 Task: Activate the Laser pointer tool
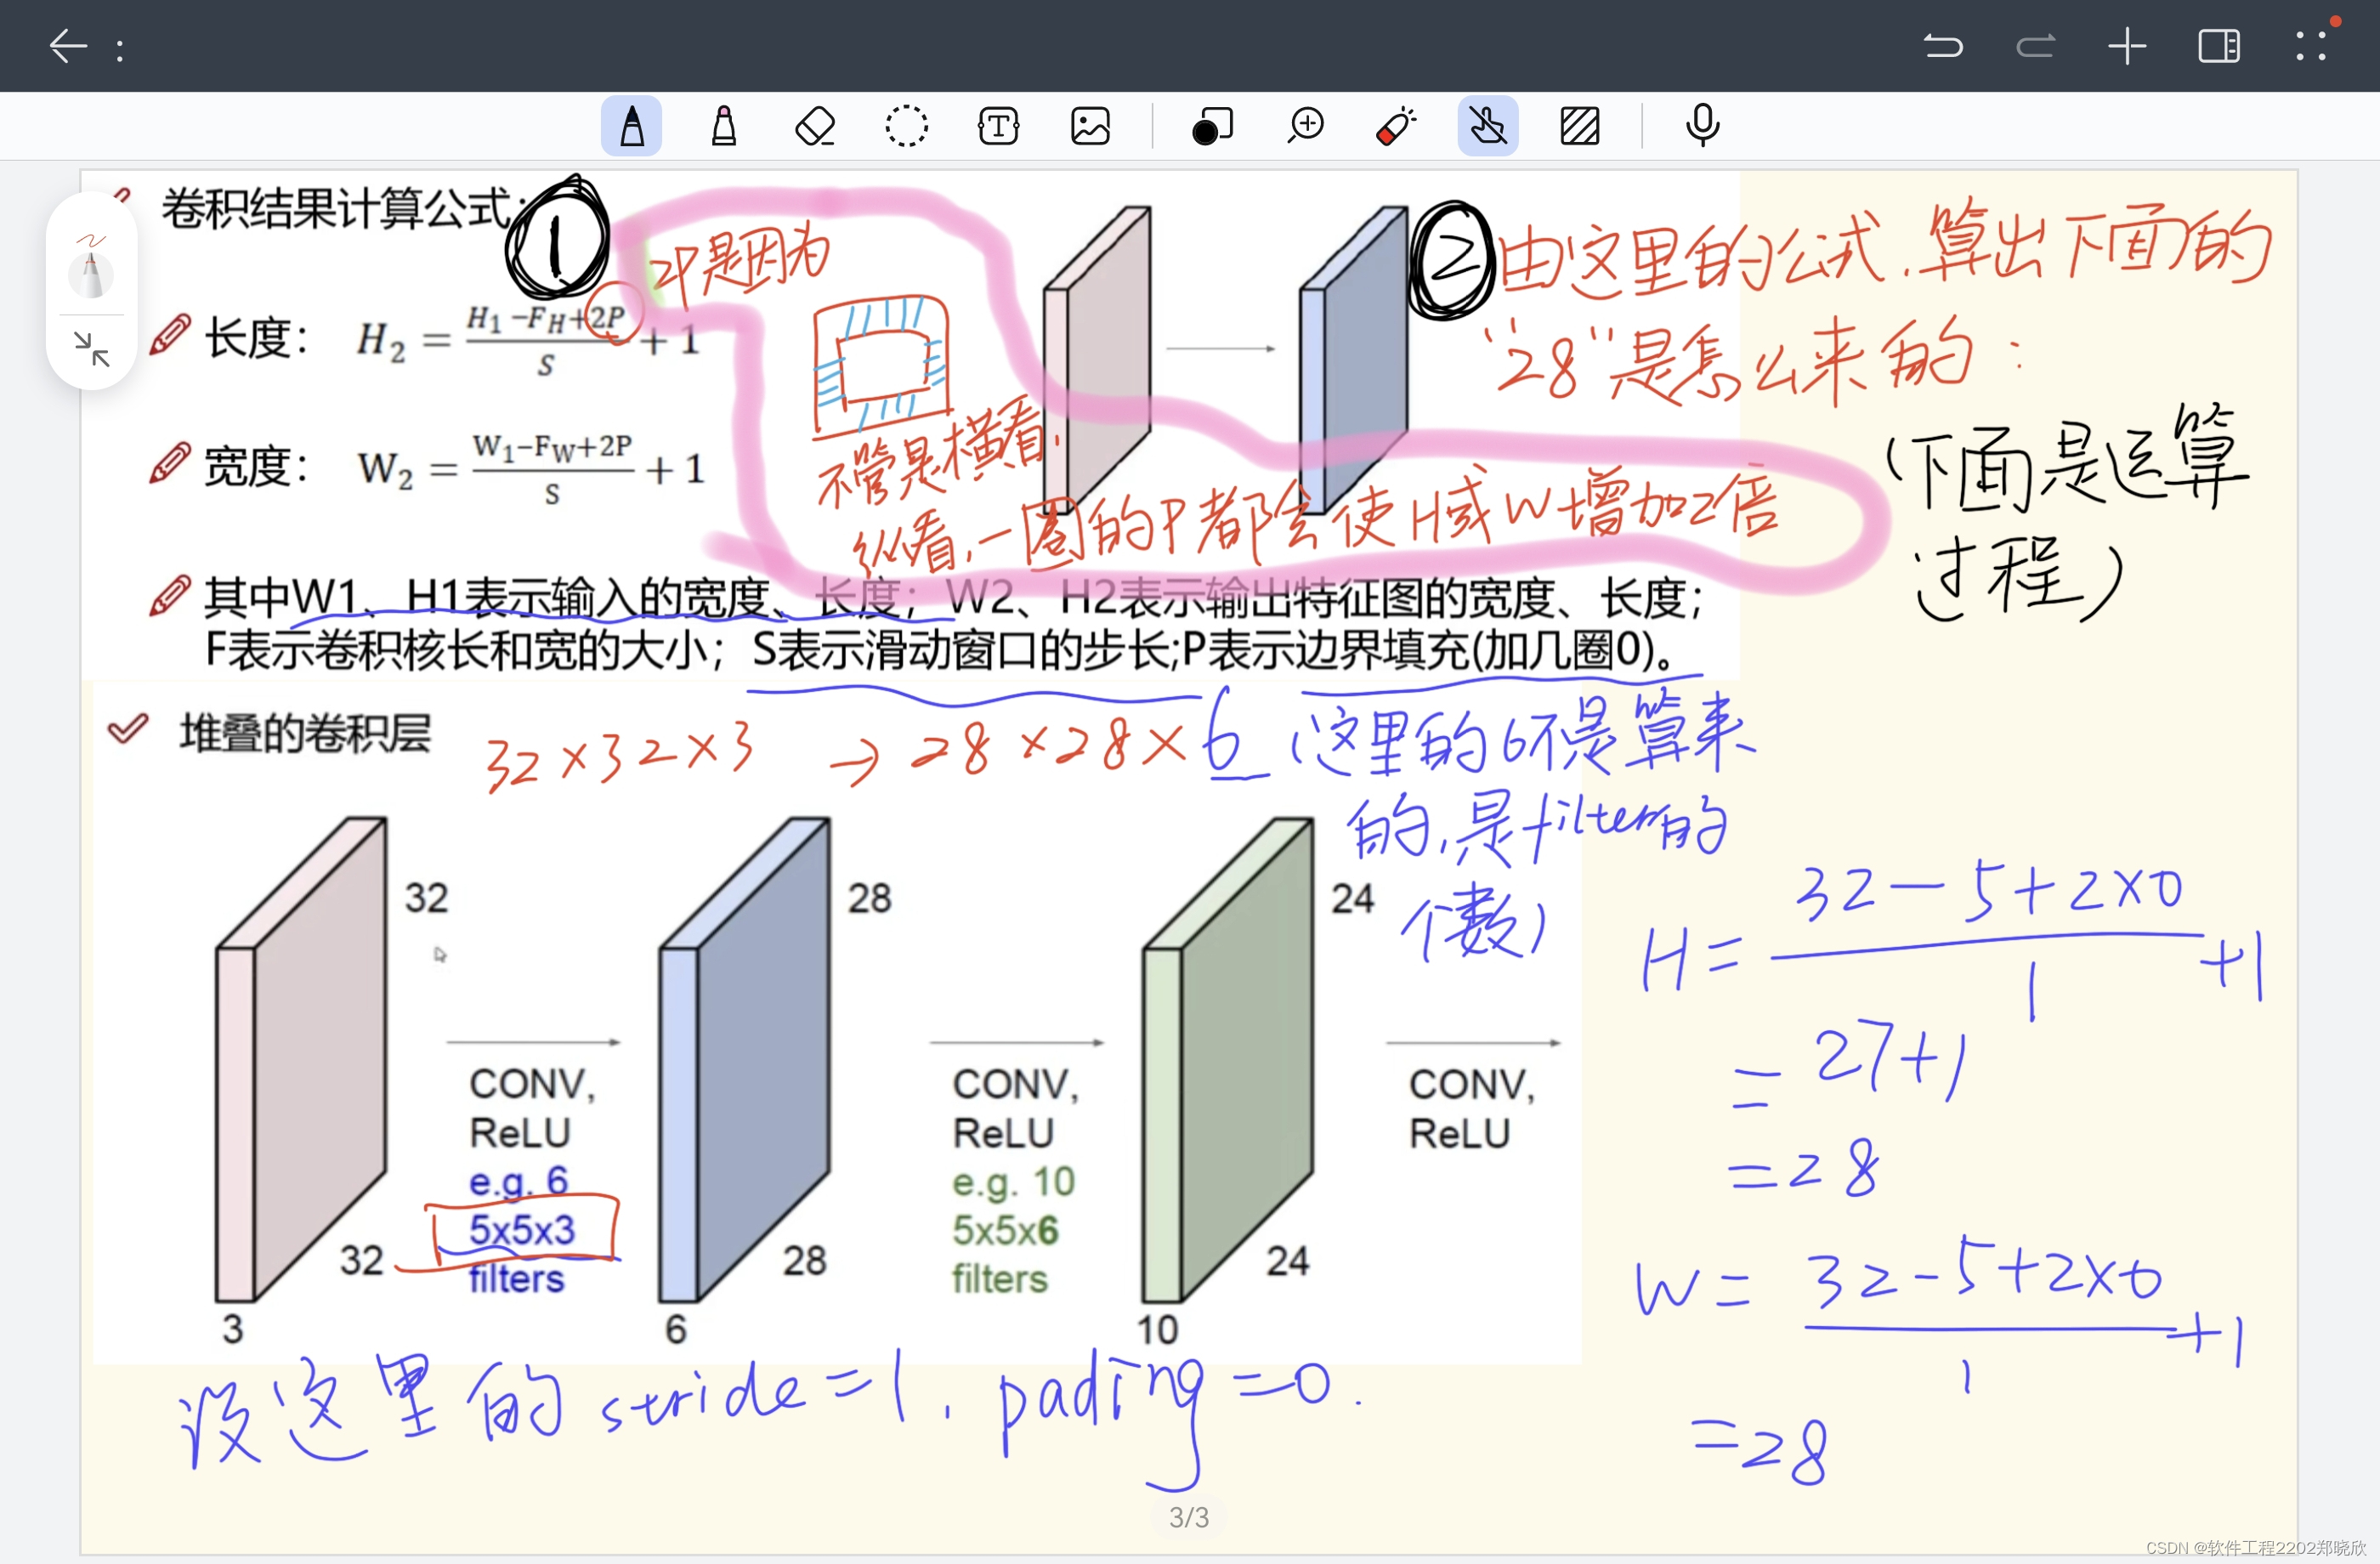pyautogui.click(x=1396, y=126)
